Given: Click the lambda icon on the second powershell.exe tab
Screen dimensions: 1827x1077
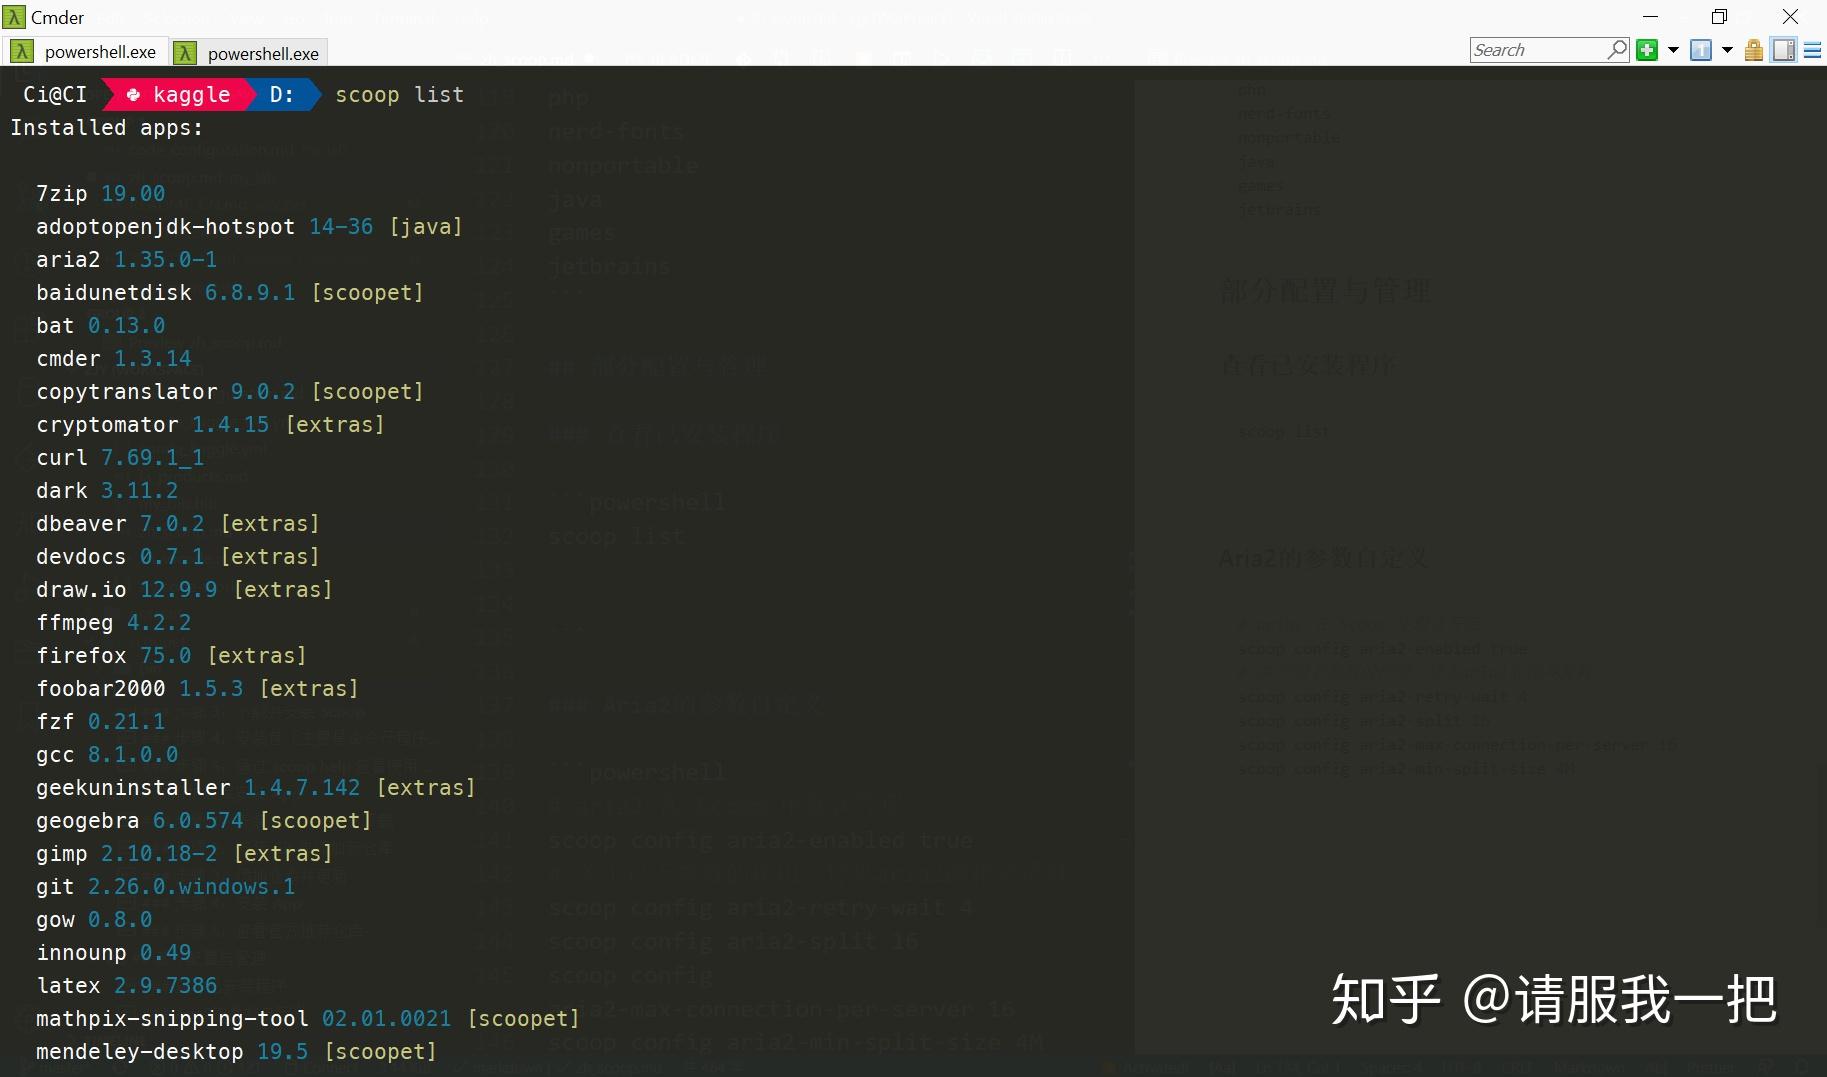Looking at the screenshot, I should click(x=184, y=51).
